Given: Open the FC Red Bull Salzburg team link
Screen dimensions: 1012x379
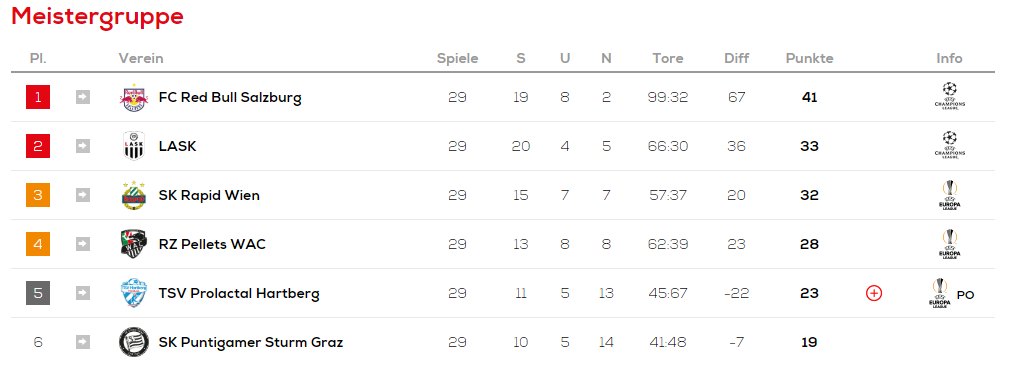Looking at the screenshot, I should click(230, 97).
